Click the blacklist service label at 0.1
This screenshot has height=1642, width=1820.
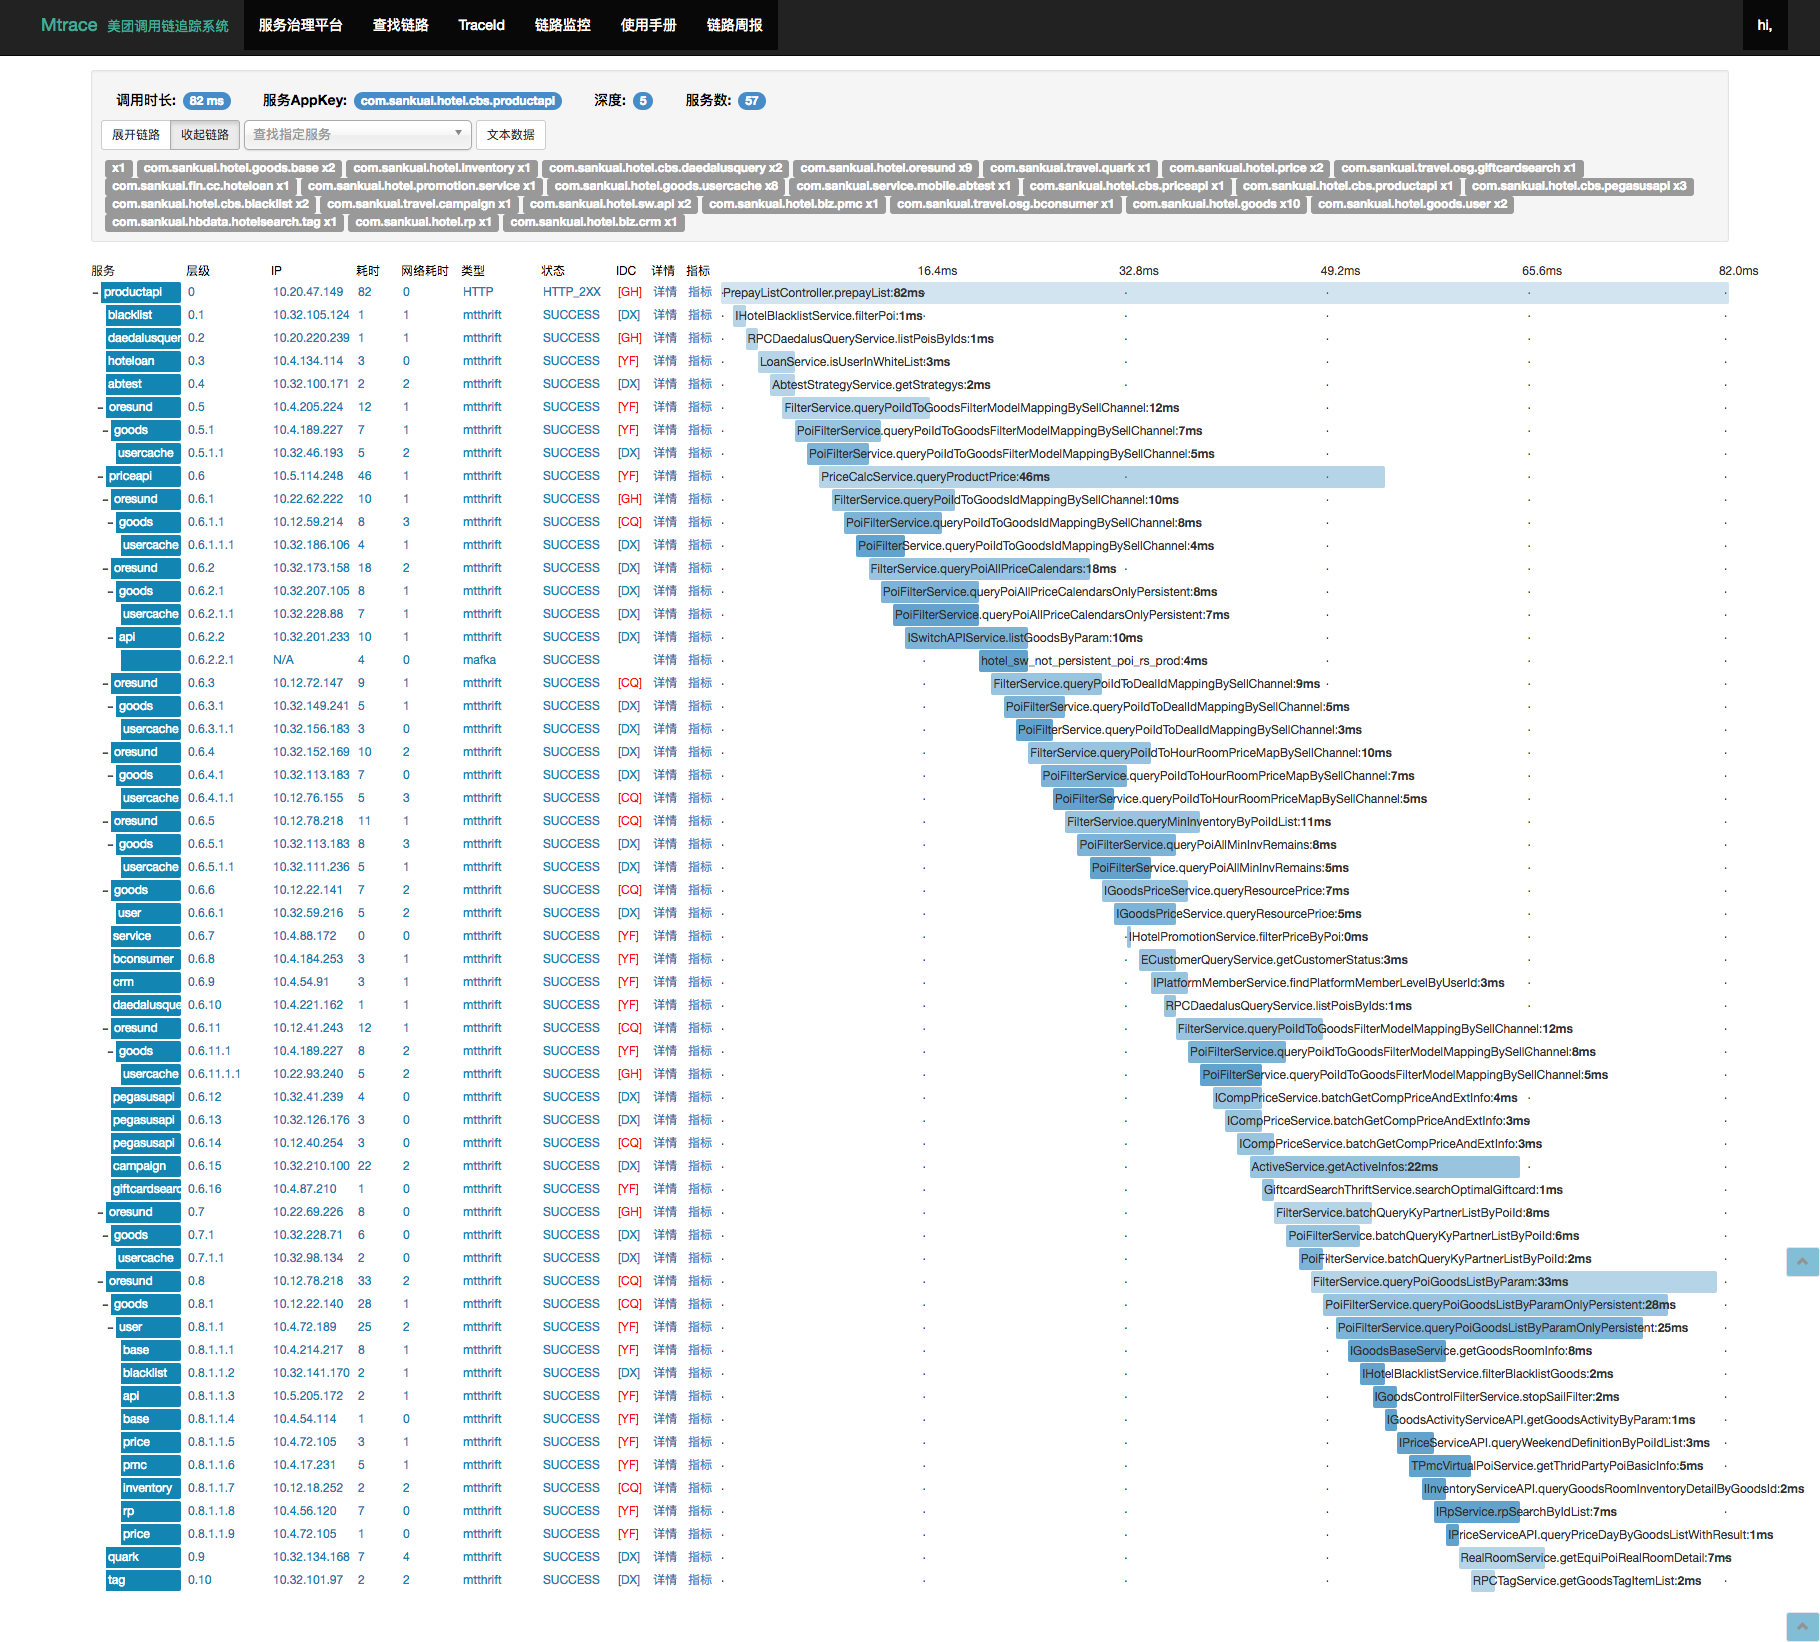click(x=143, y=315)
